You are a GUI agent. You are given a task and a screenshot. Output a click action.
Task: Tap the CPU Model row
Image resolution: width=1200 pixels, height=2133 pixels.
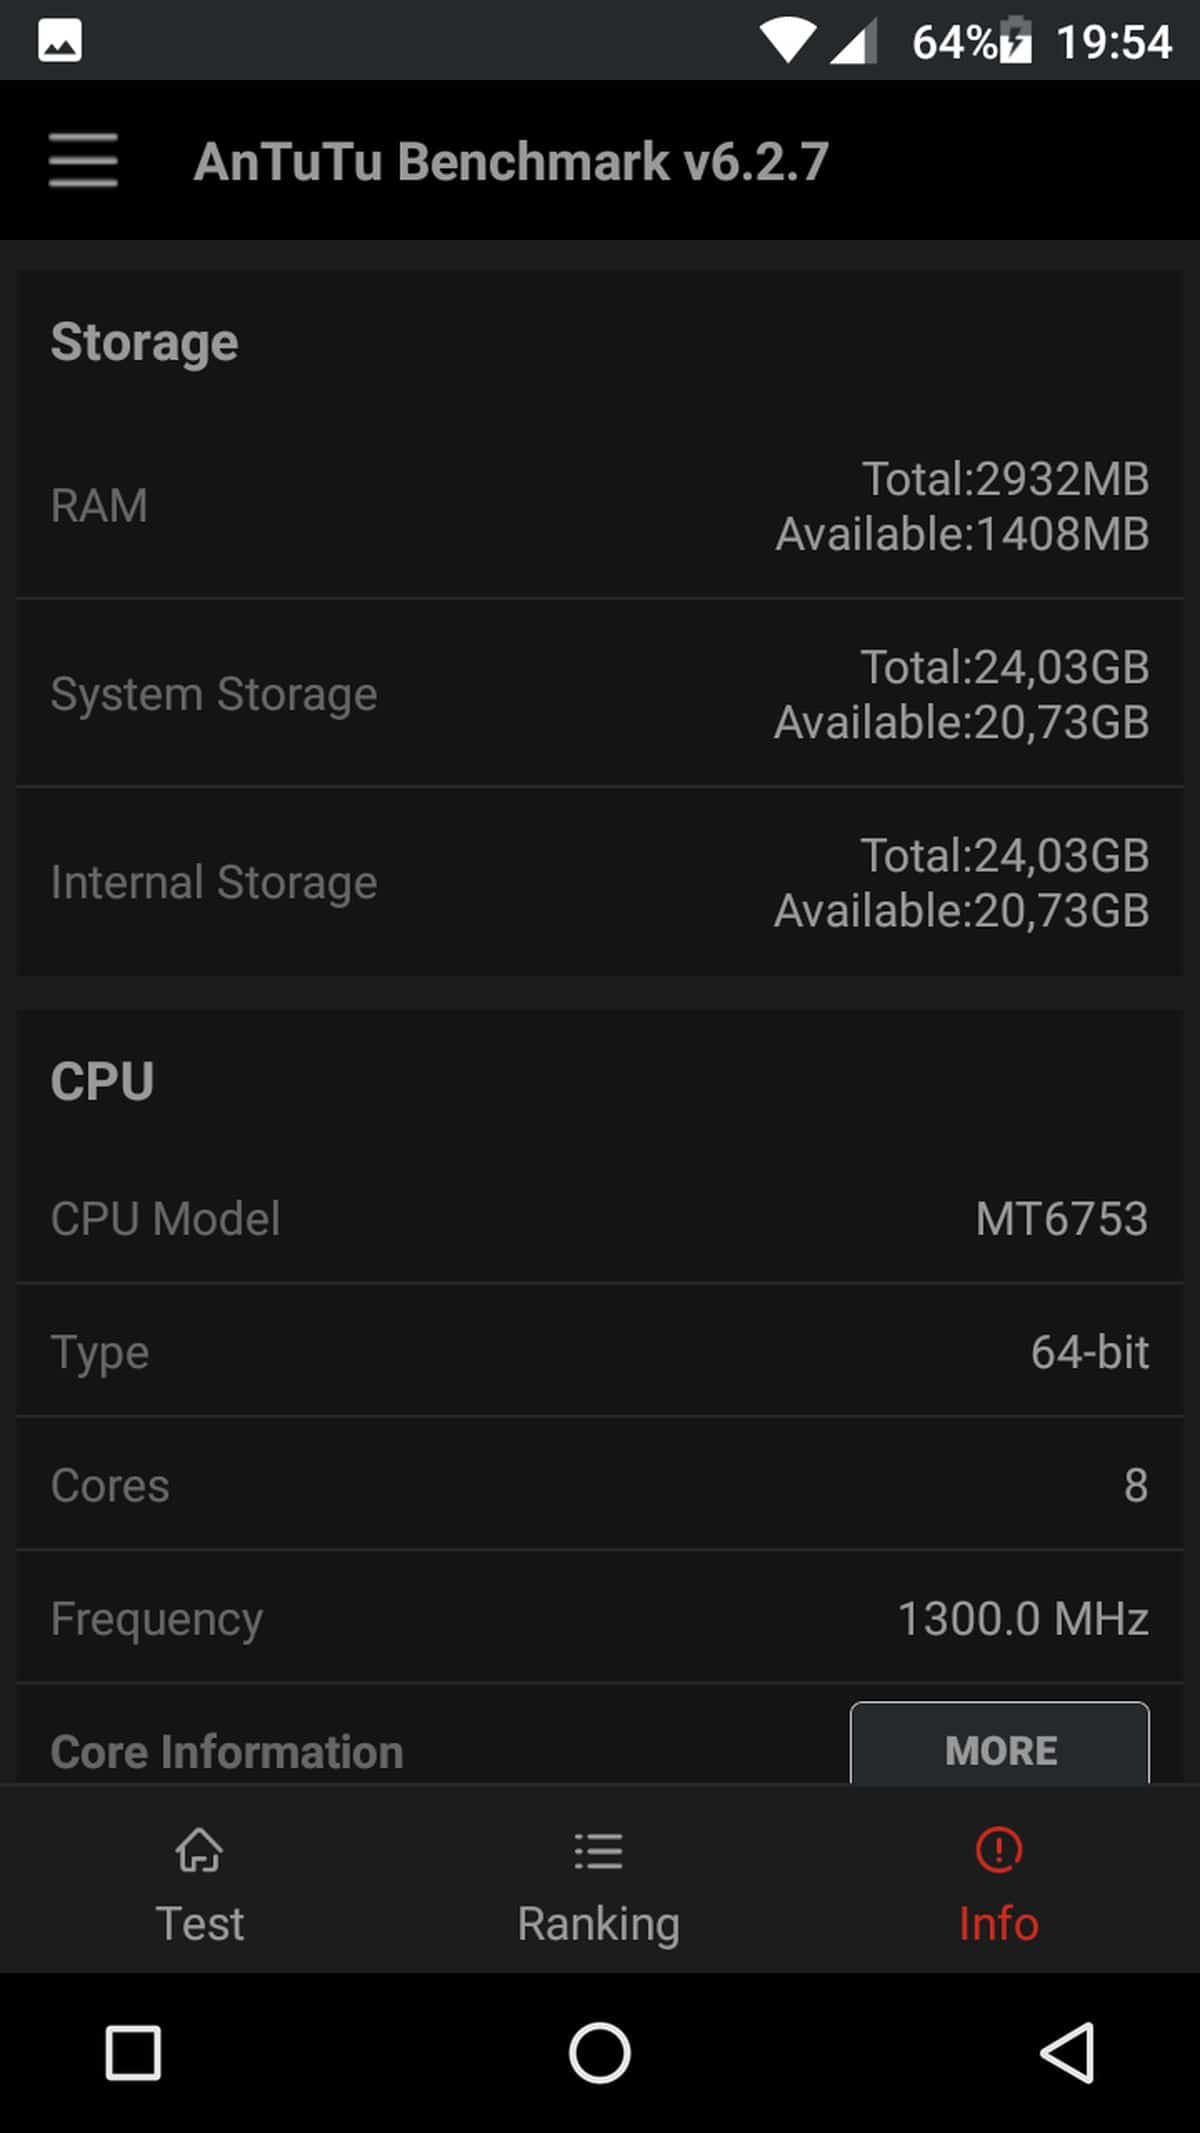[600, 1218]
